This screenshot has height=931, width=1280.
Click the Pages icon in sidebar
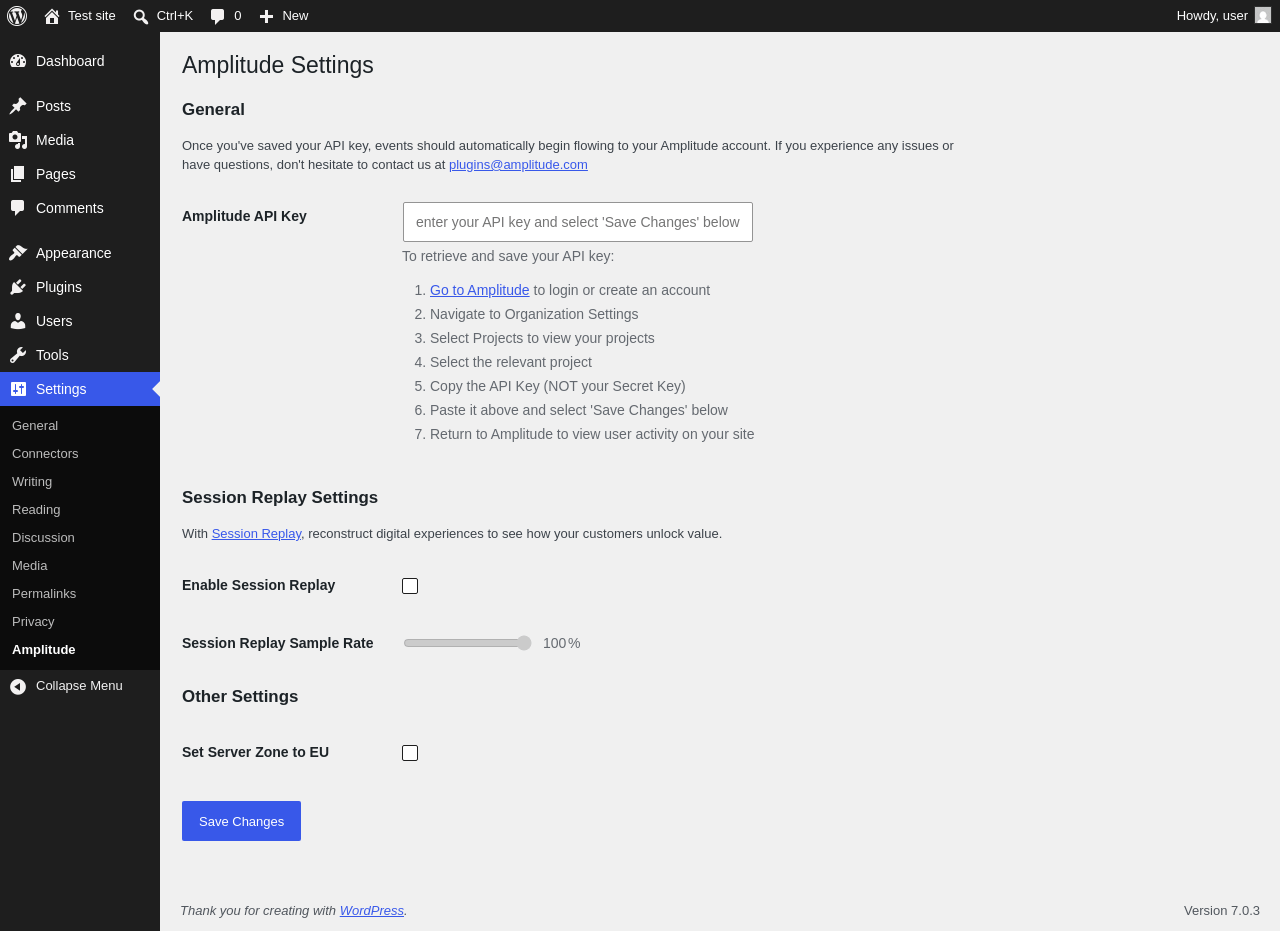click(x=18, y=174)
